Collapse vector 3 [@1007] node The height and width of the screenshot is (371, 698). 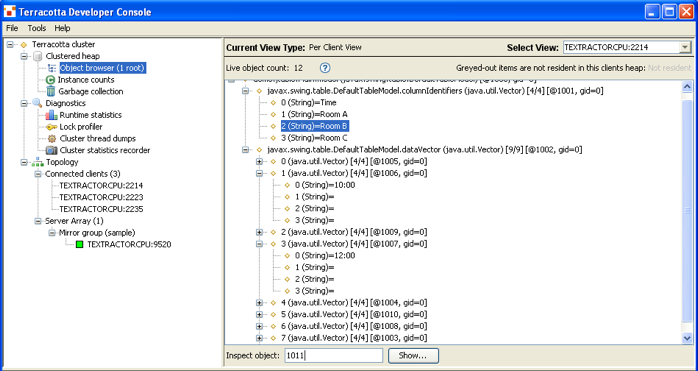pos(259,244)
